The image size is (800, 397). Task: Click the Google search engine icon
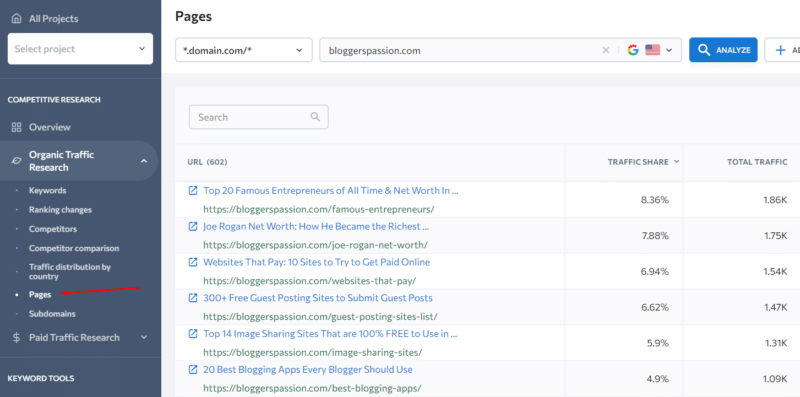(633, 50)
